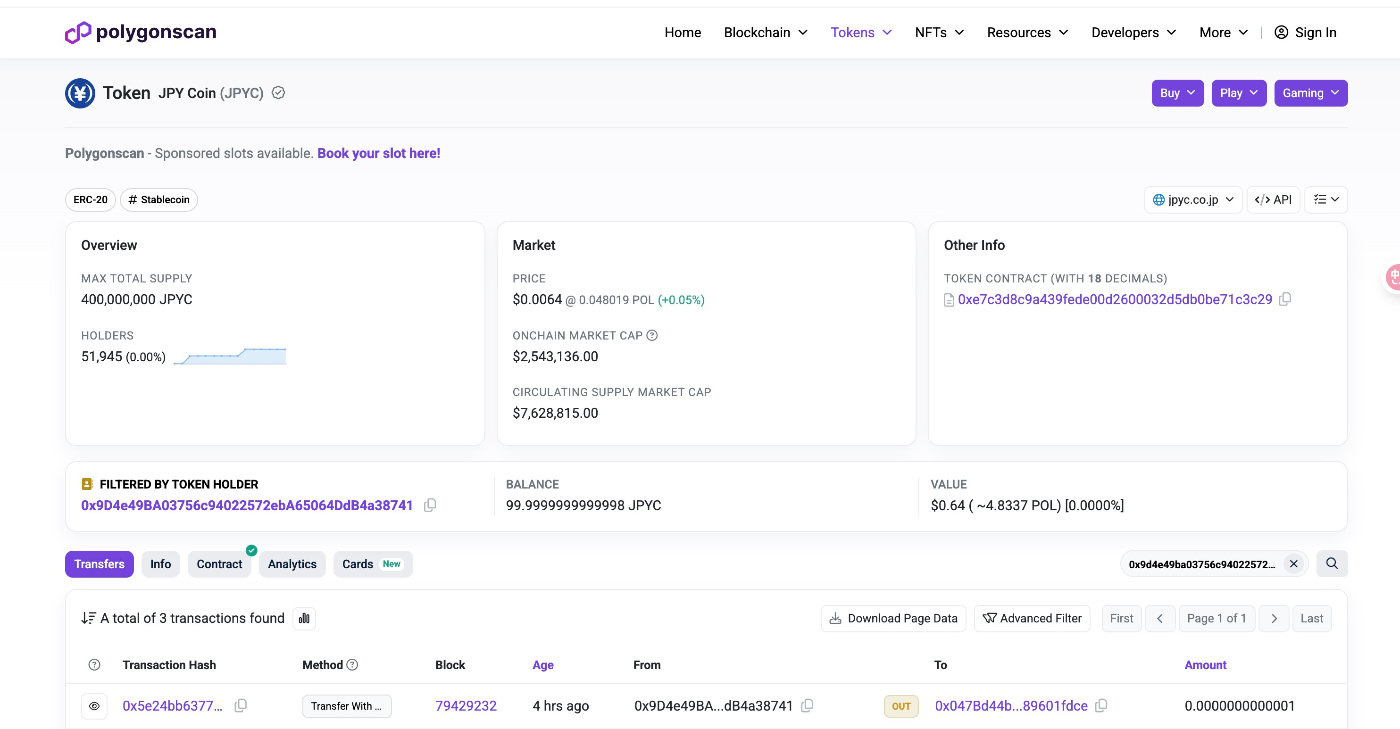Open the Tokens menu

coord(861,32)
